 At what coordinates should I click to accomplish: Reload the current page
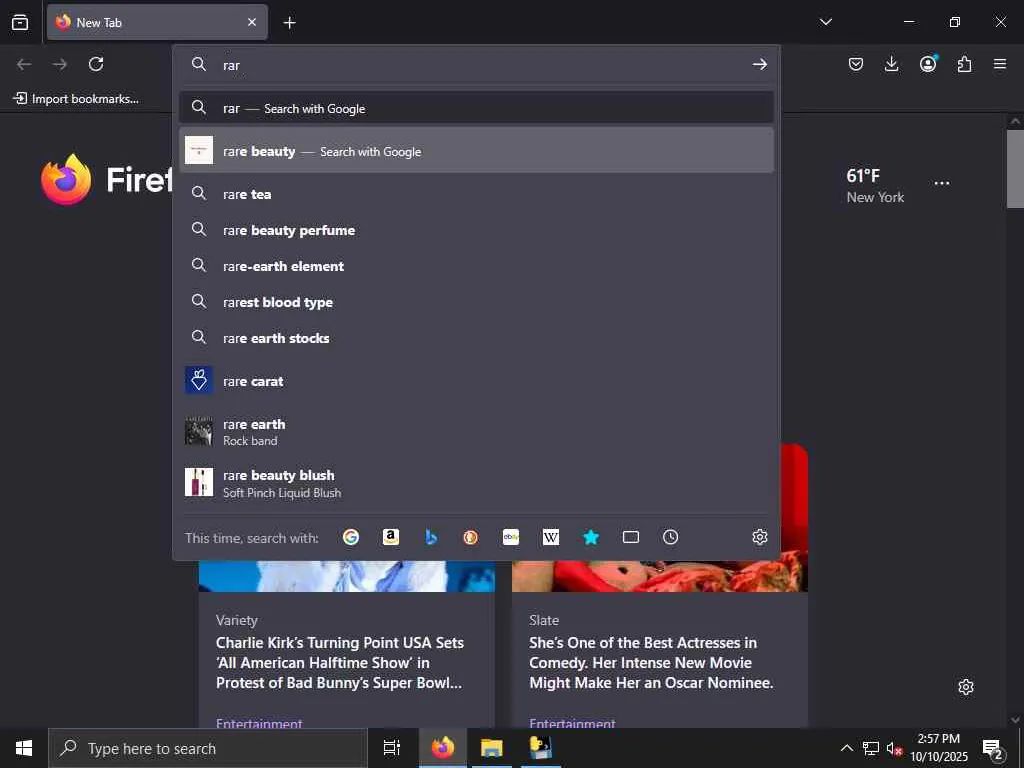(x=96, y=64)
